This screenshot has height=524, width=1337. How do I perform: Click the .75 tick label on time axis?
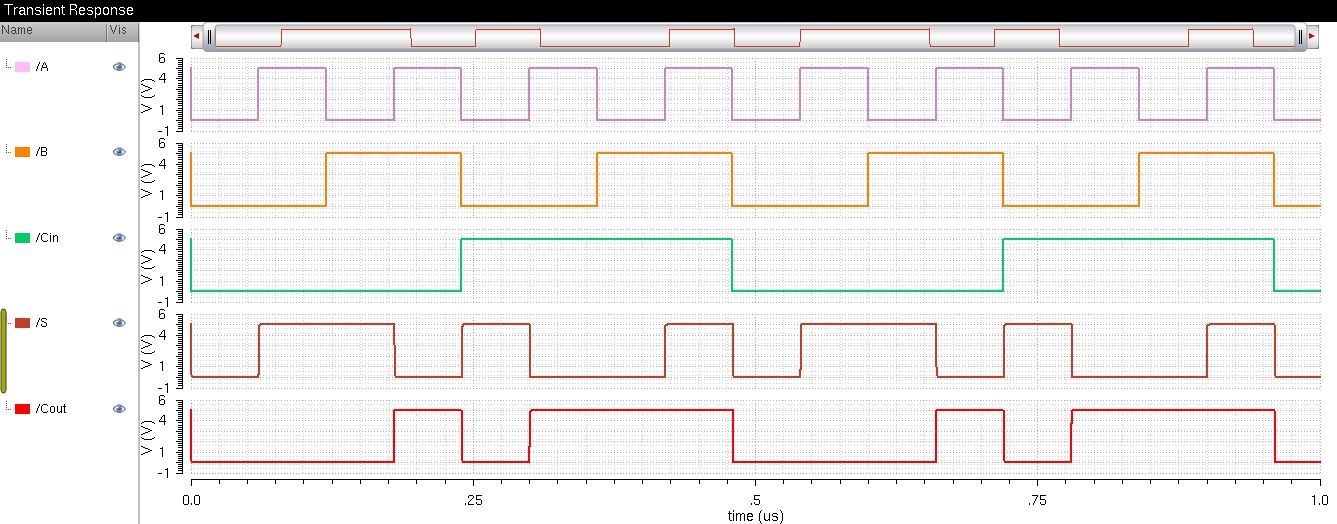[1037, 498]
